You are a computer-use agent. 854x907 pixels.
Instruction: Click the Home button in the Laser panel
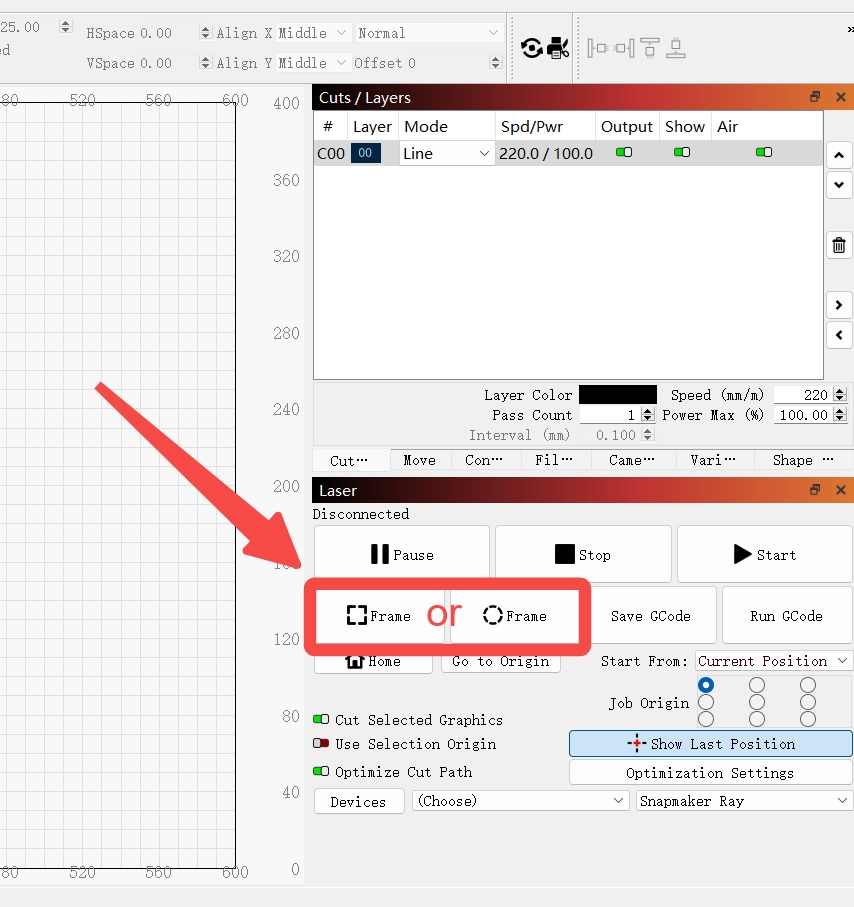click(x=373, y=662)
